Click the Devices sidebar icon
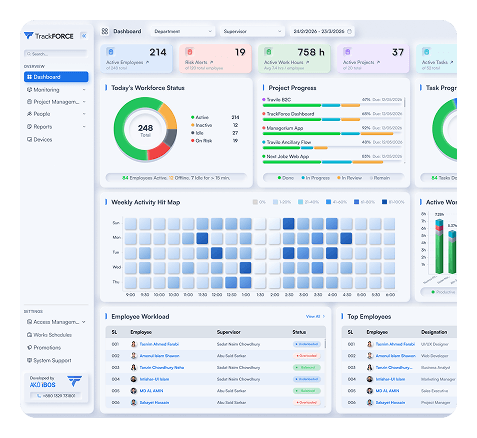The width and height of the screenshot is (477, 438). coord(29,139)
